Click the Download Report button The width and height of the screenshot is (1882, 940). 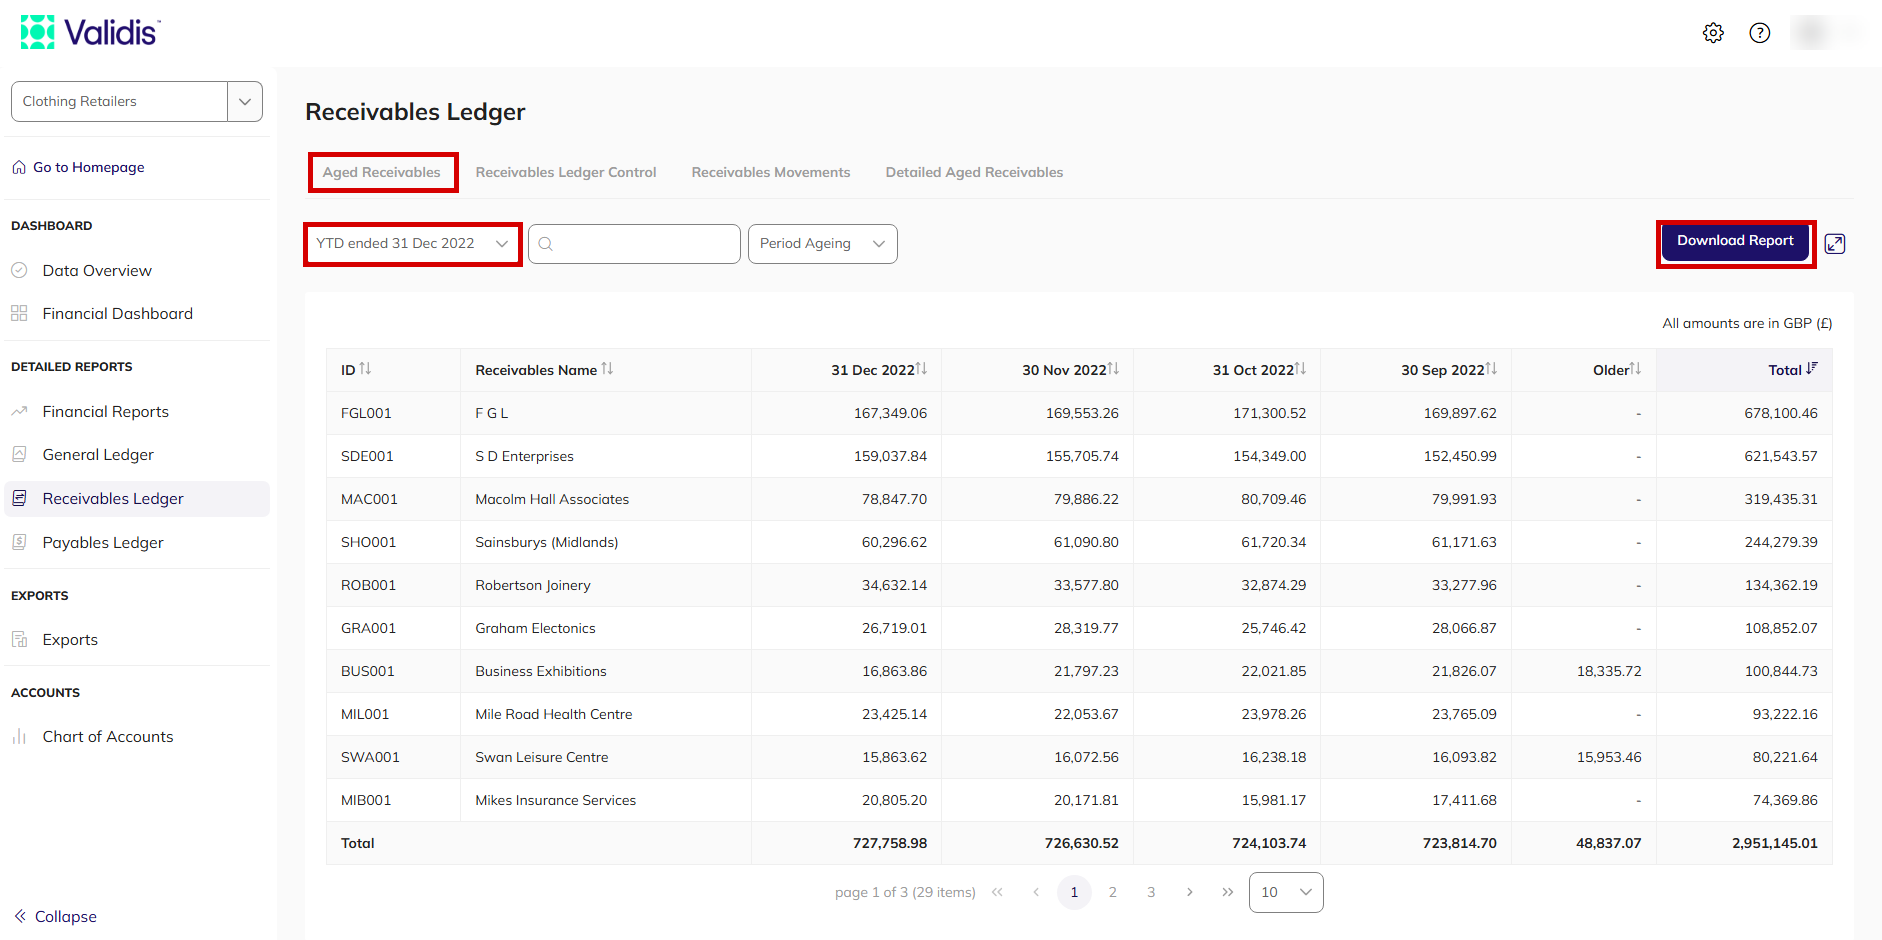pyautogui.click(x=1735, y=243)
